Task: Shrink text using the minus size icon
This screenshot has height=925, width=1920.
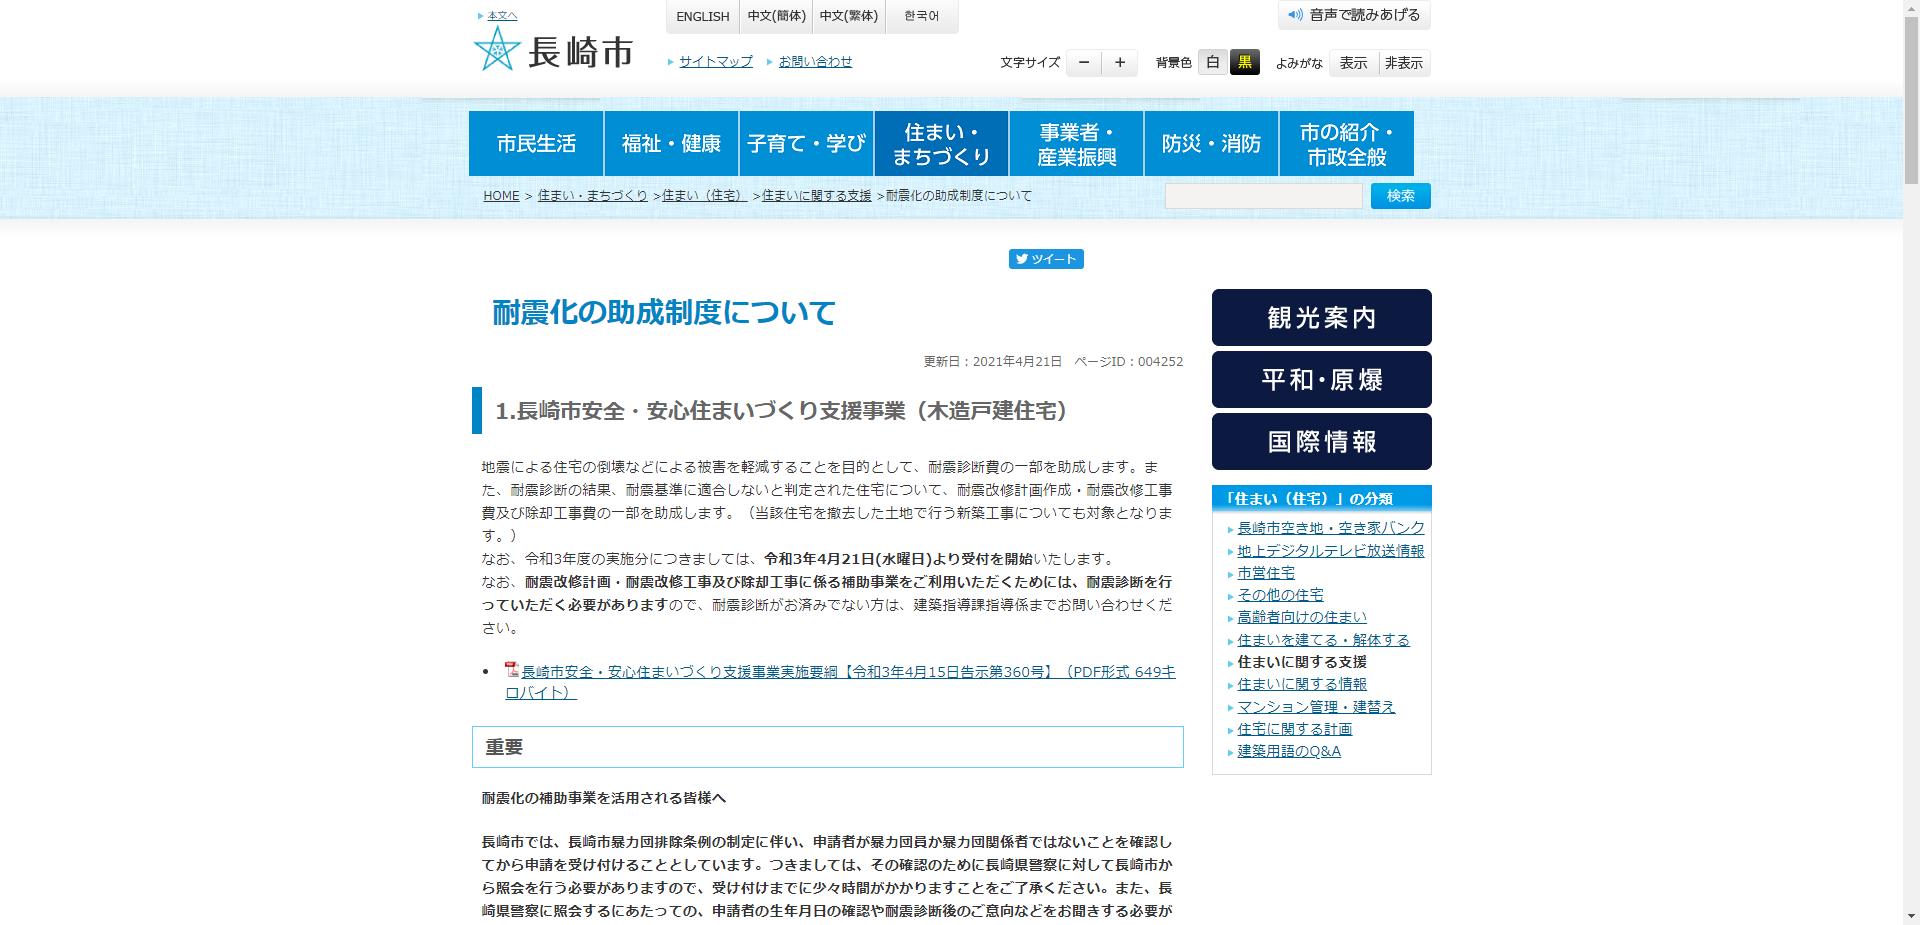Action: click(1083, 62)
